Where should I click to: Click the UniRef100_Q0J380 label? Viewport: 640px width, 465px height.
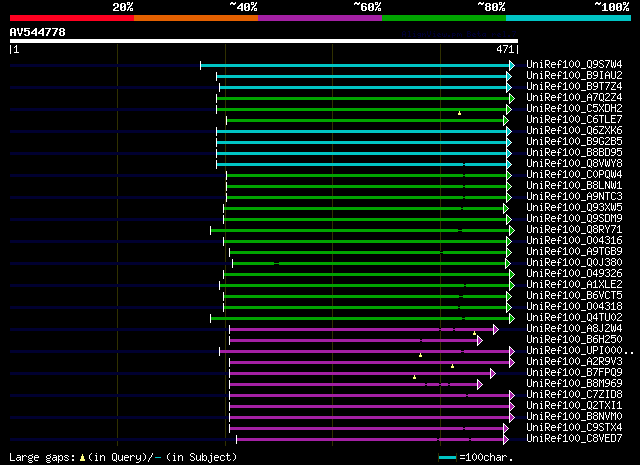coord(574,263)
